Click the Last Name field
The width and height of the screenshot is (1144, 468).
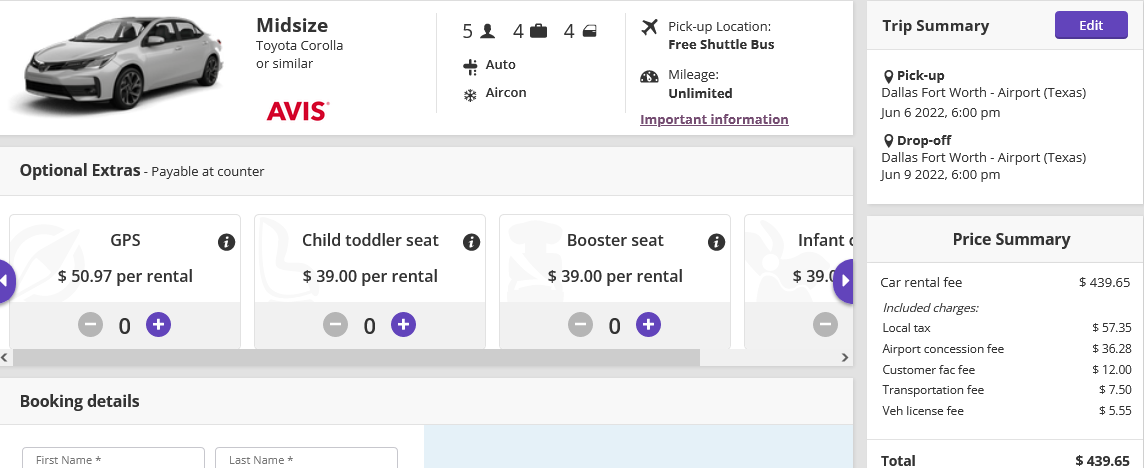(306, 458)
